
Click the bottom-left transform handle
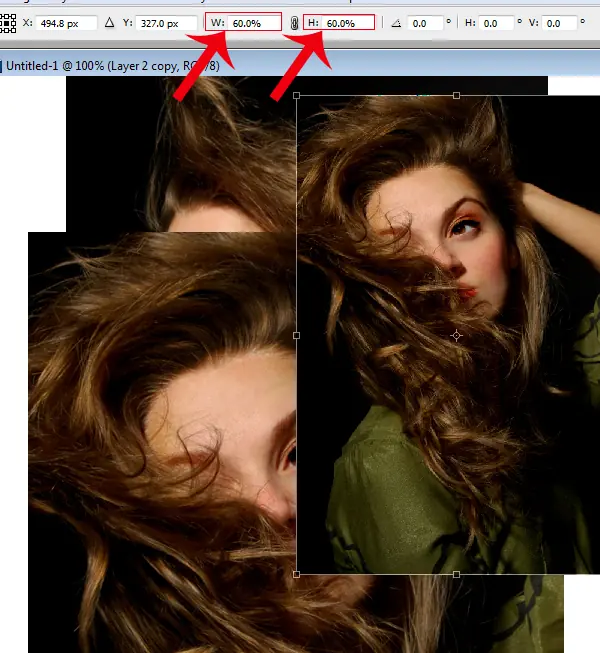296,575
